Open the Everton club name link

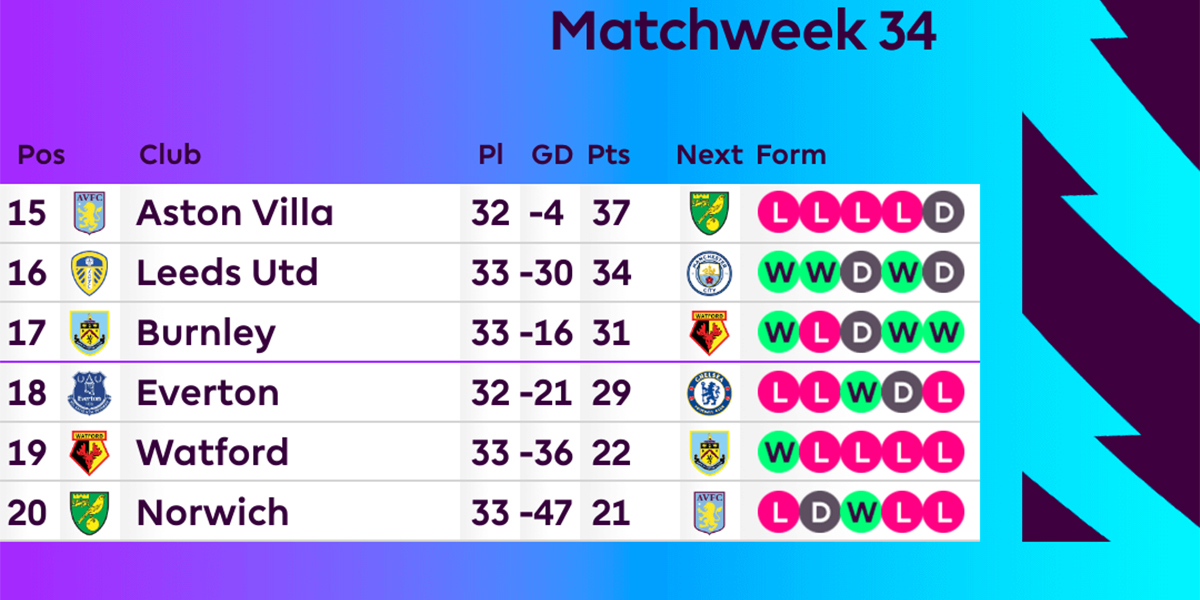208,393
